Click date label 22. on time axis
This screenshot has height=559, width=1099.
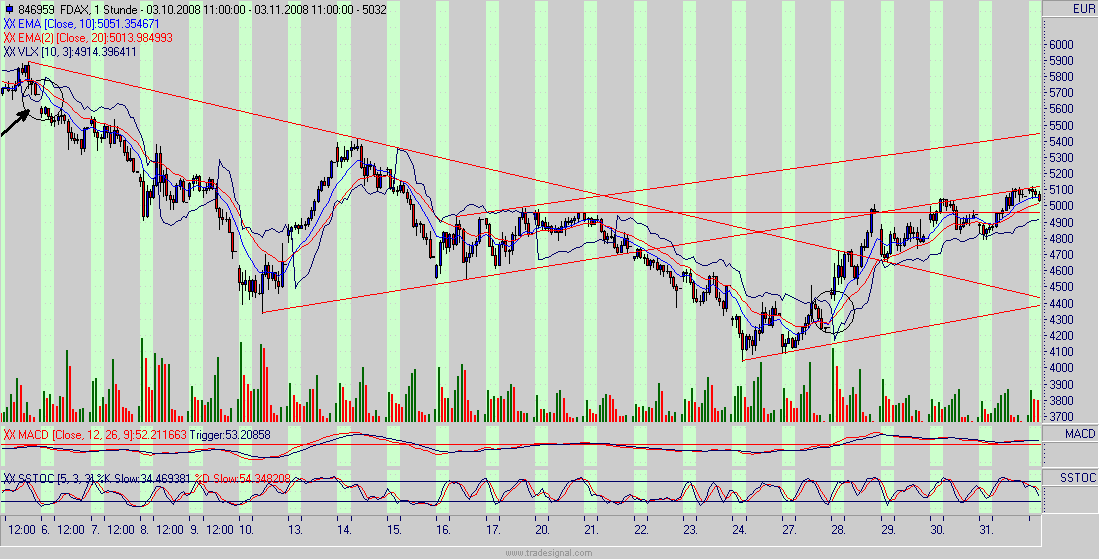tap(641, 530)
